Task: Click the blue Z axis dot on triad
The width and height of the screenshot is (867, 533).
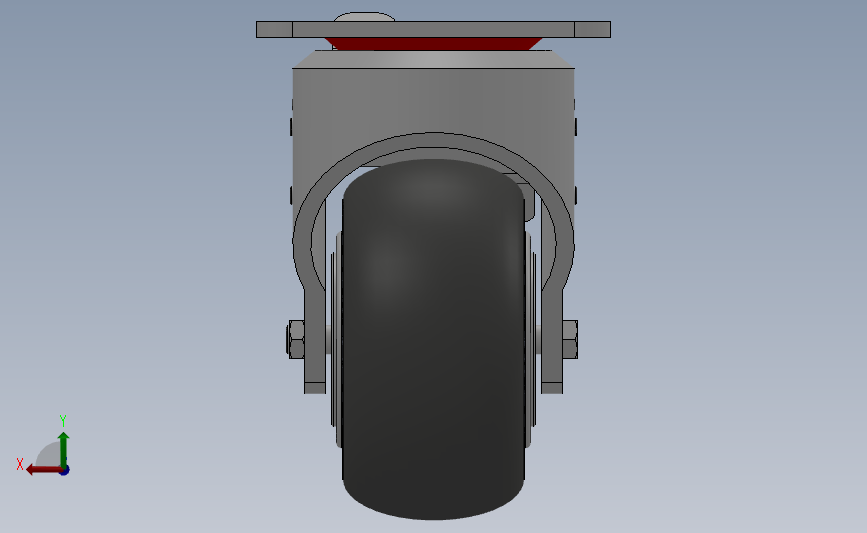Action: tap(65, 470)
